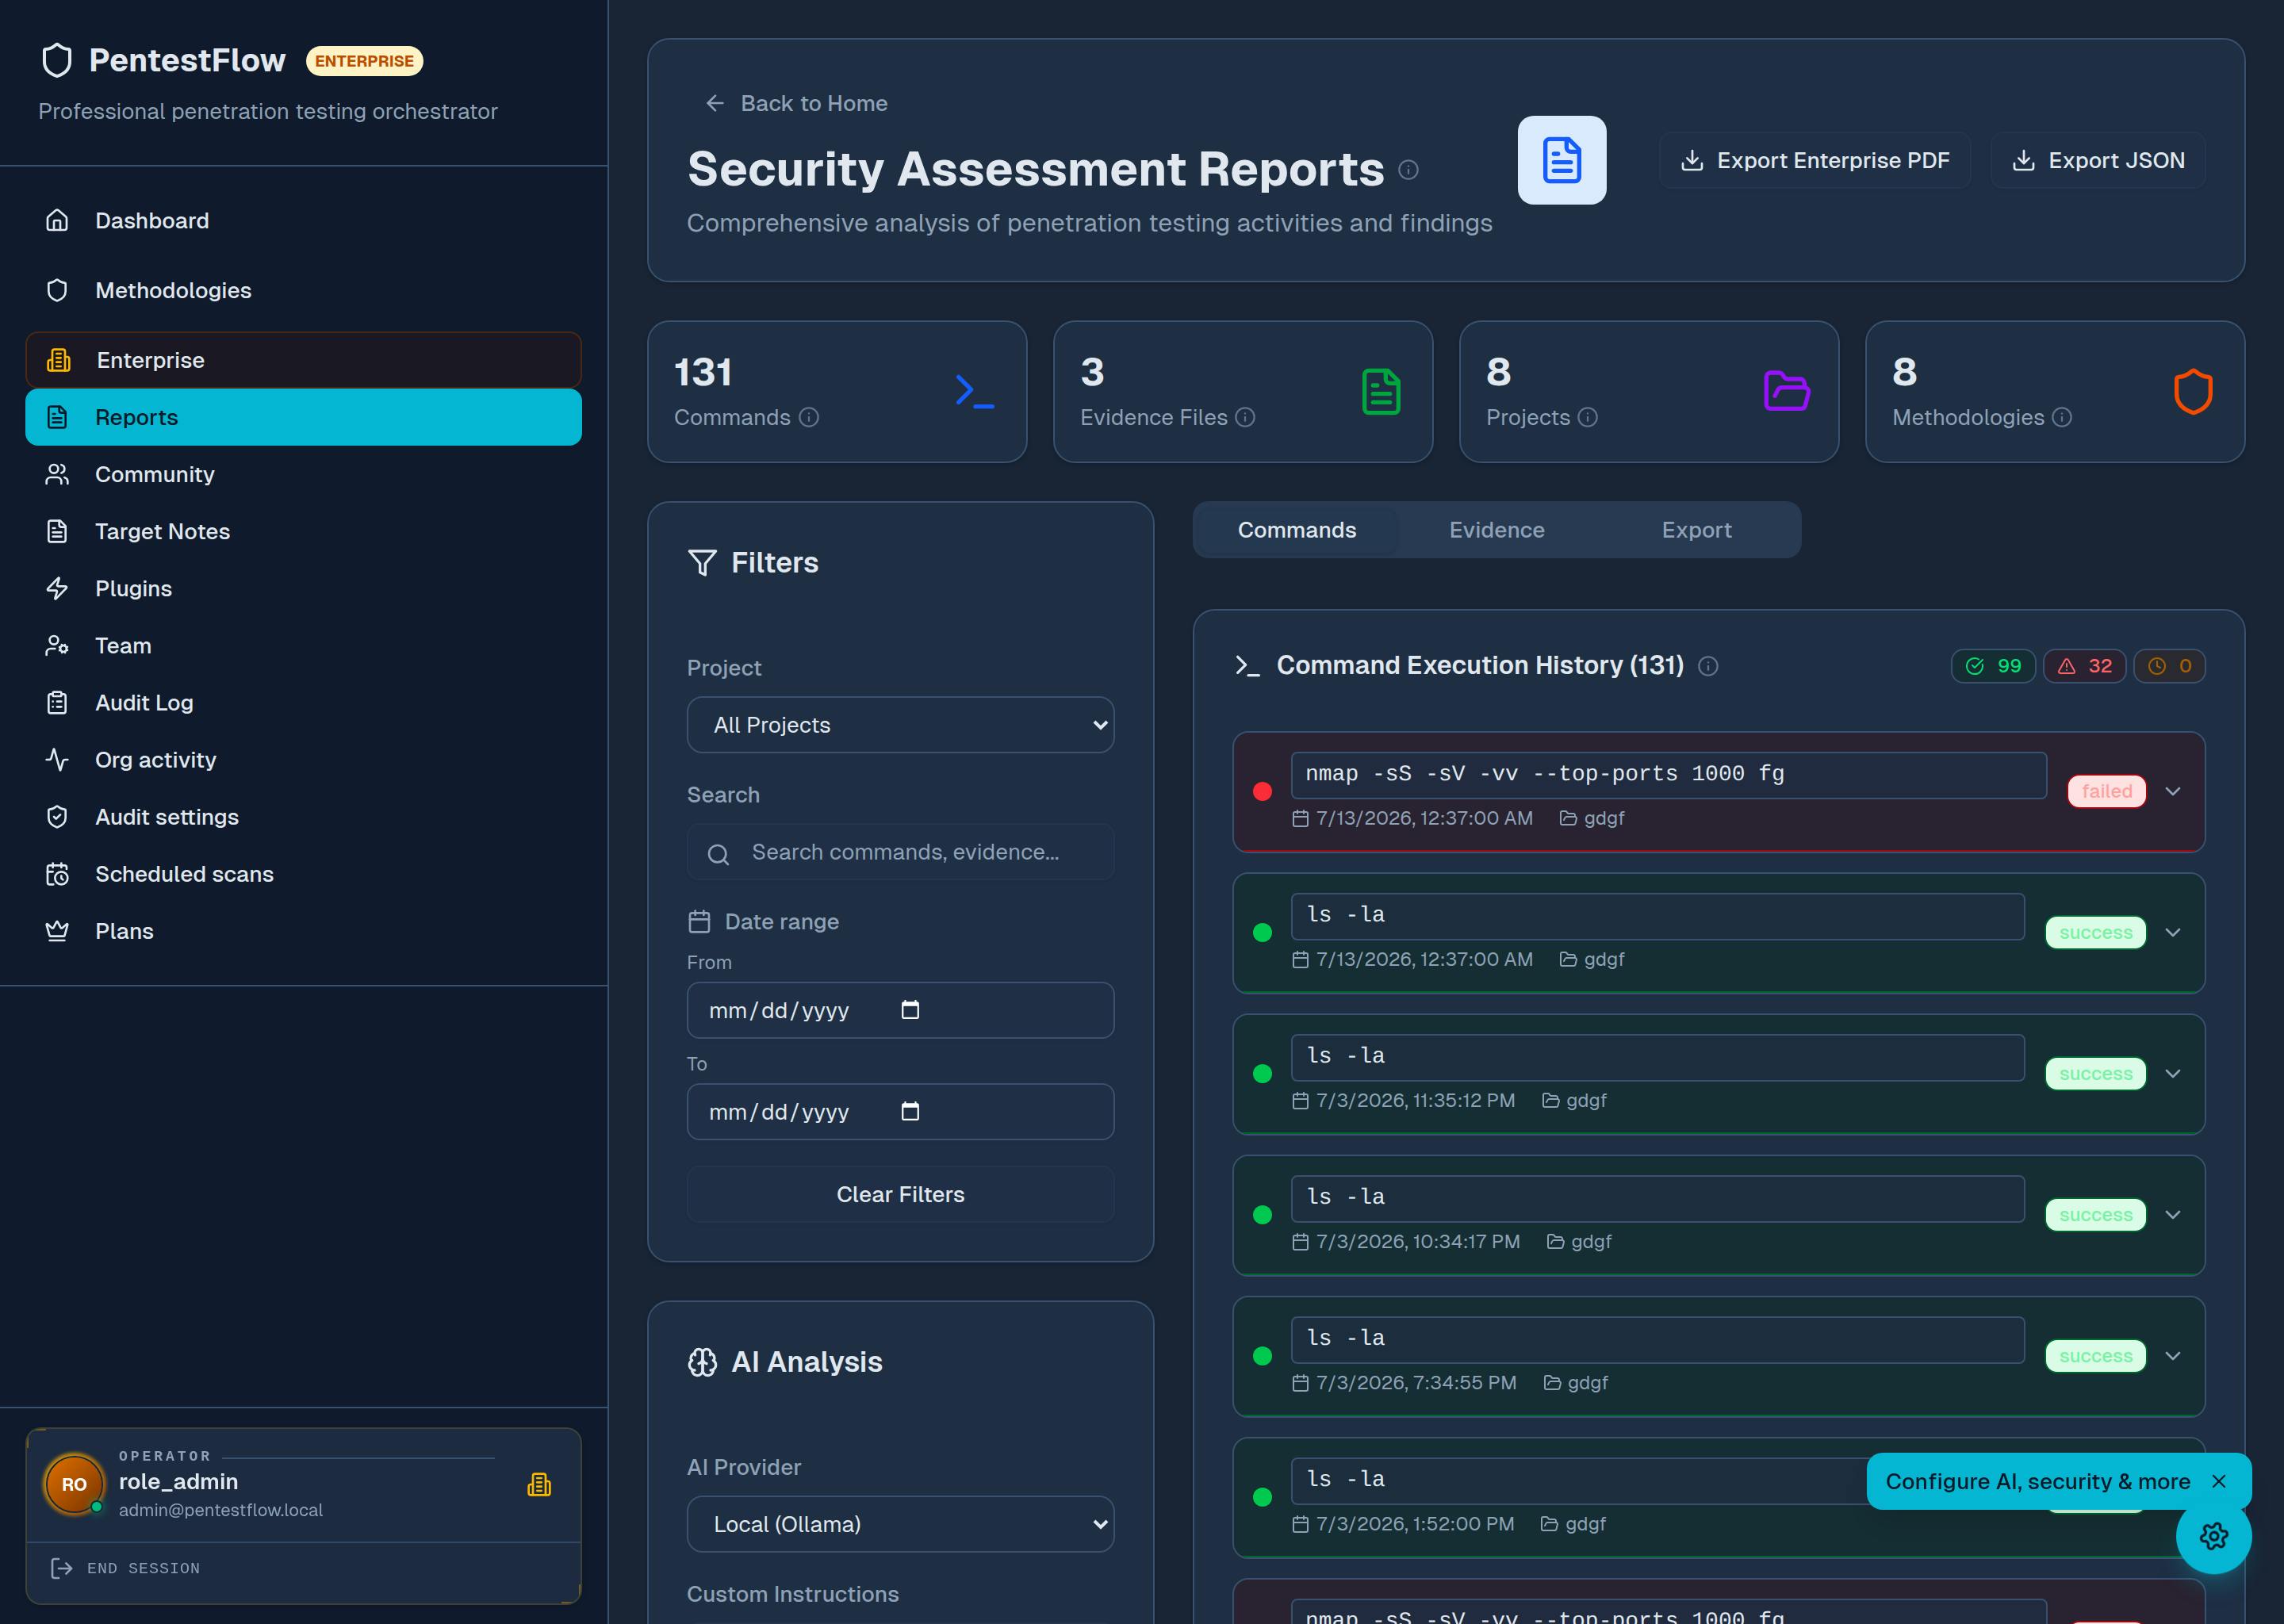2284x1624 pixels.
Task: Expand the ls -la entry at 10:34:17 PM
Action: click(x=2173, y=1214)
